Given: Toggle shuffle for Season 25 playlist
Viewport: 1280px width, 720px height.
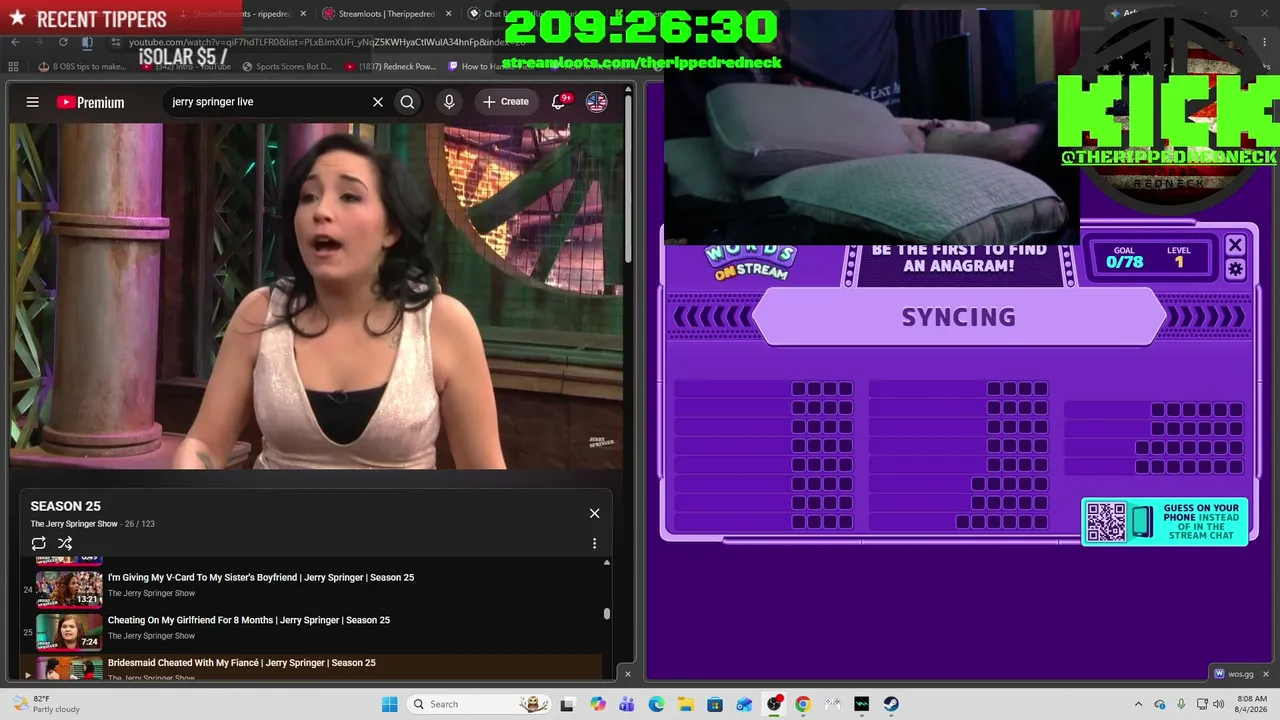Looking at the screenshot, I should 65,543.
